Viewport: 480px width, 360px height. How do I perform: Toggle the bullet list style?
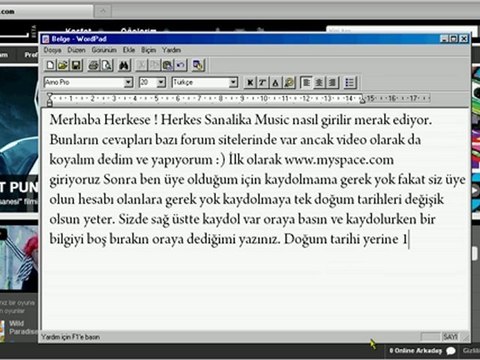[x=349, y=82]
